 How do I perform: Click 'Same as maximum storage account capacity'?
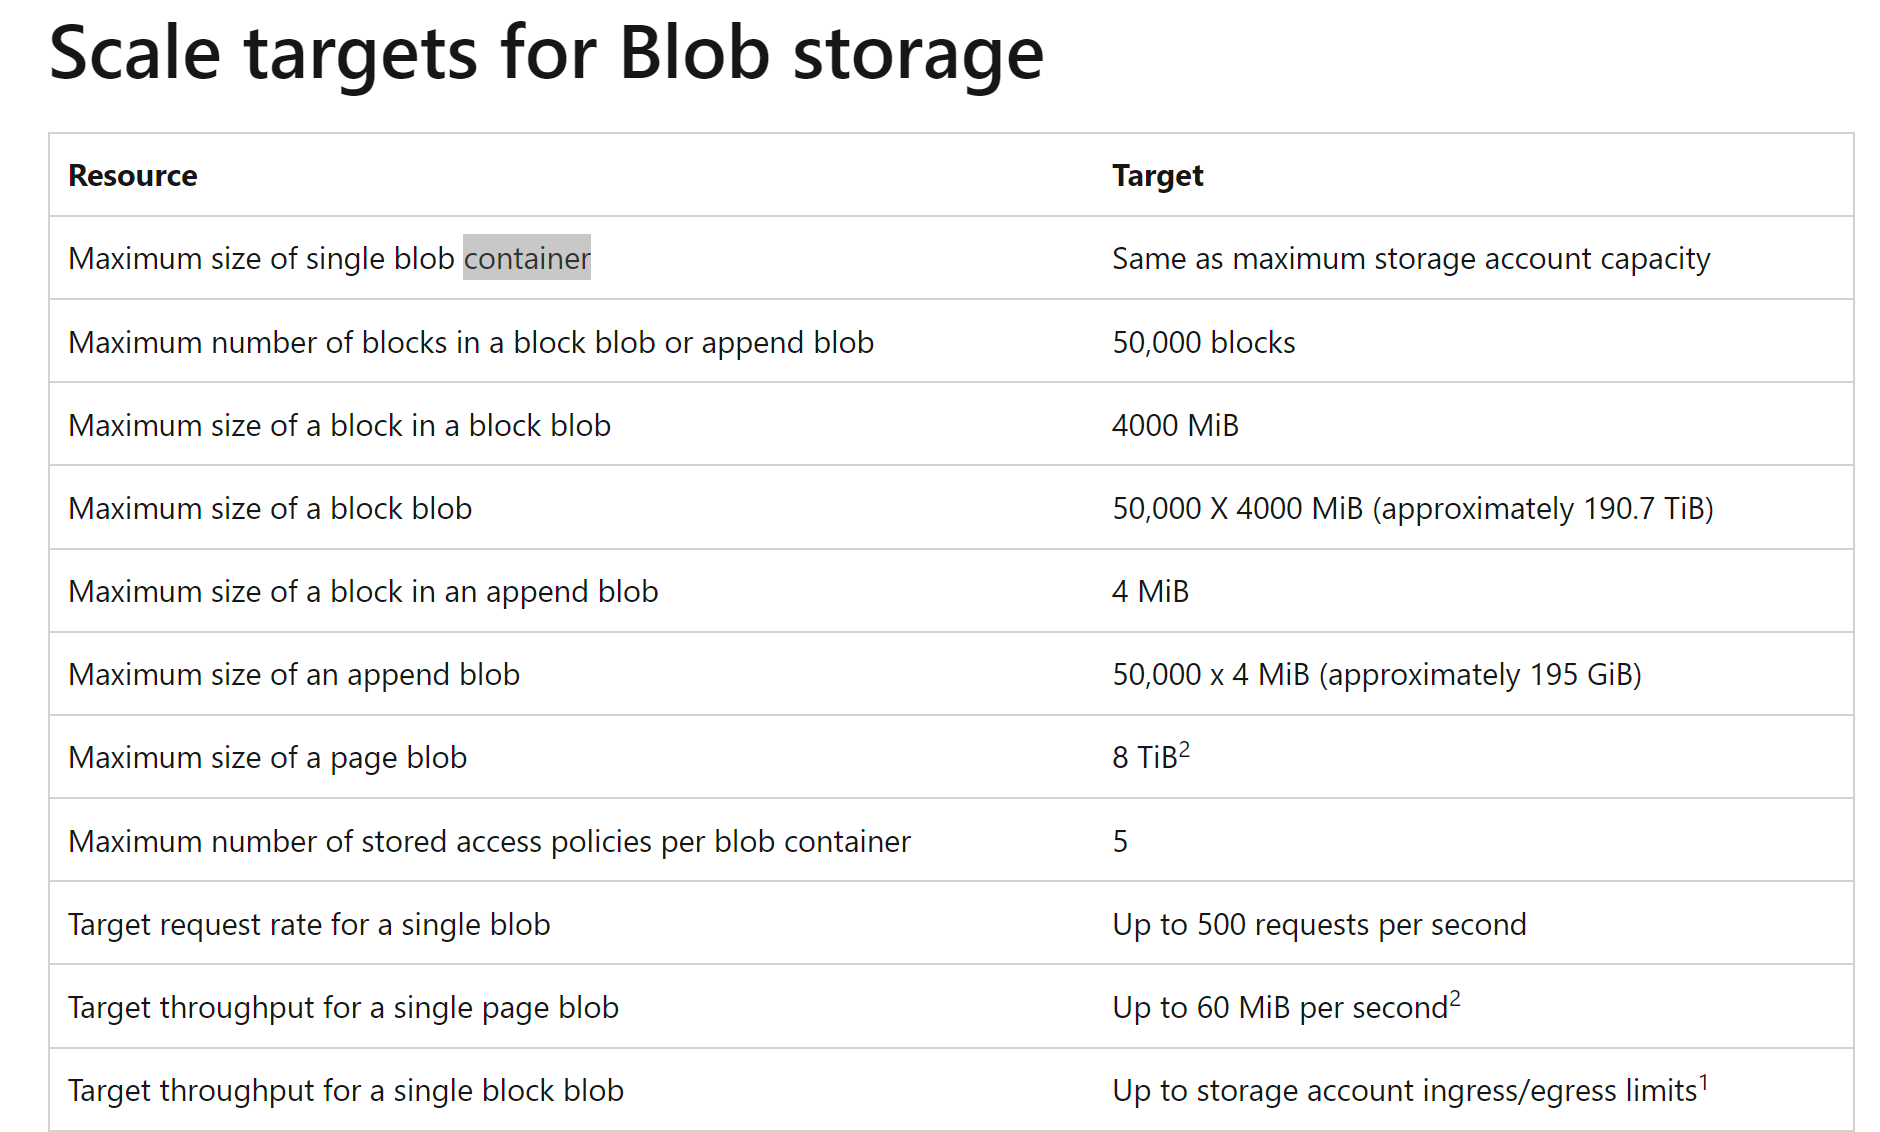point(1411,258)
